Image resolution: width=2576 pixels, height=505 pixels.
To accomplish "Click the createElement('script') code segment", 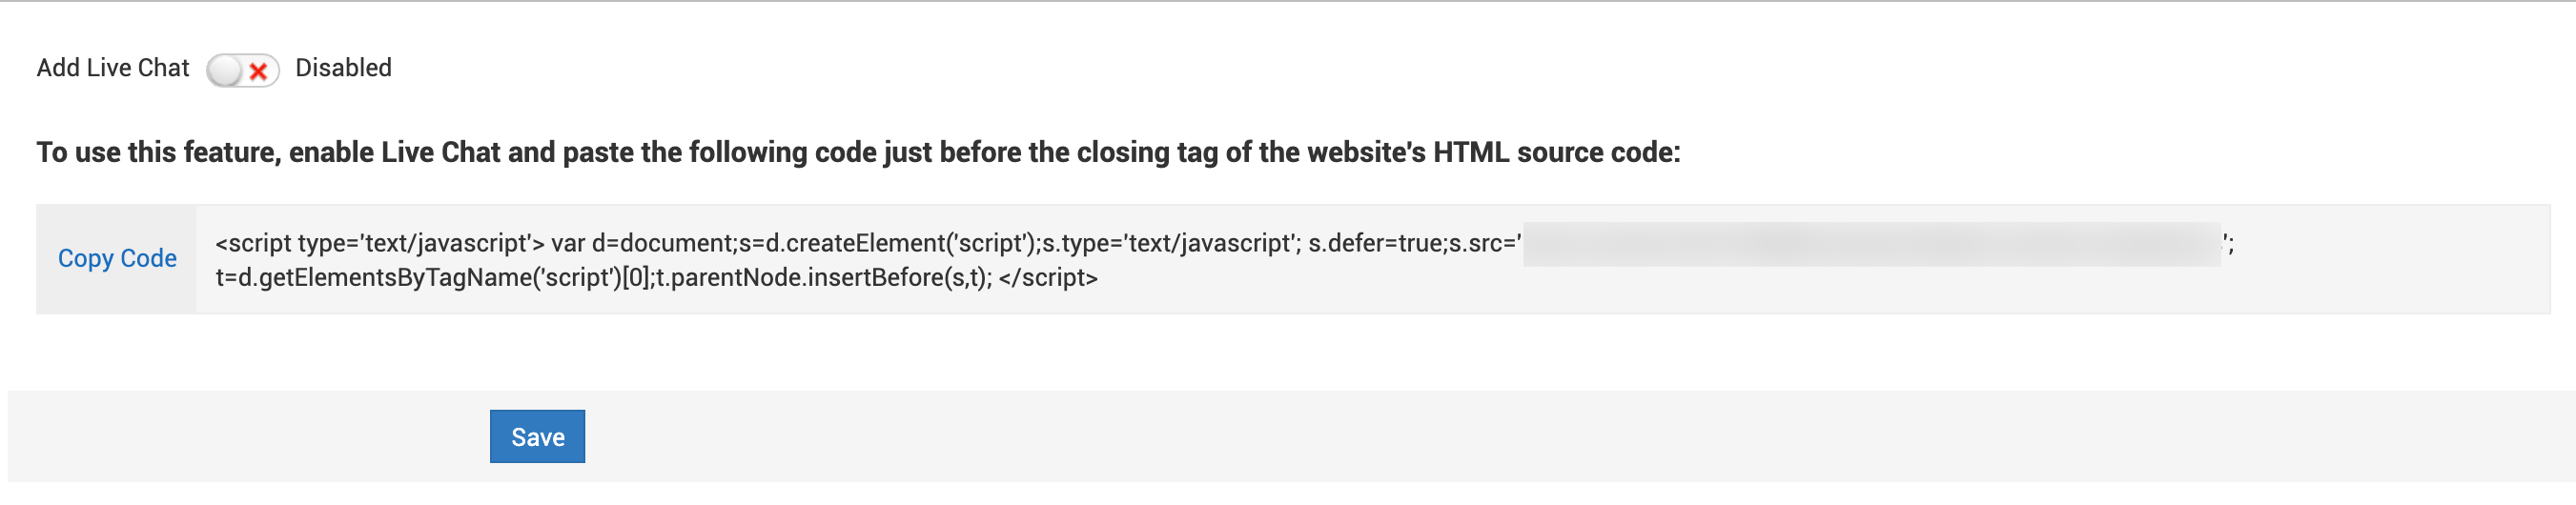I will point(901,244).
